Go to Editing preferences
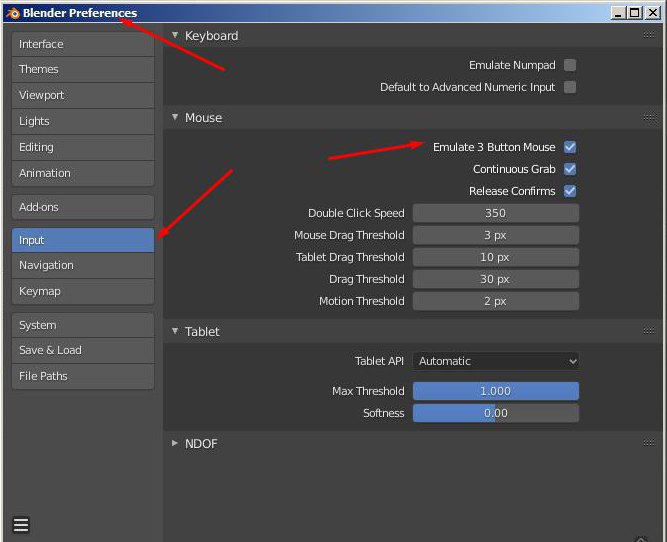667x542 pixels. point(83,147)
